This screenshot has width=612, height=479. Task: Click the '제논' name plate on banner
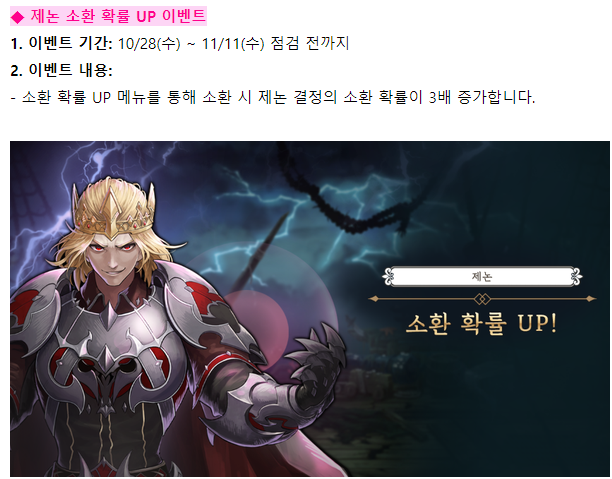(482, 277)
